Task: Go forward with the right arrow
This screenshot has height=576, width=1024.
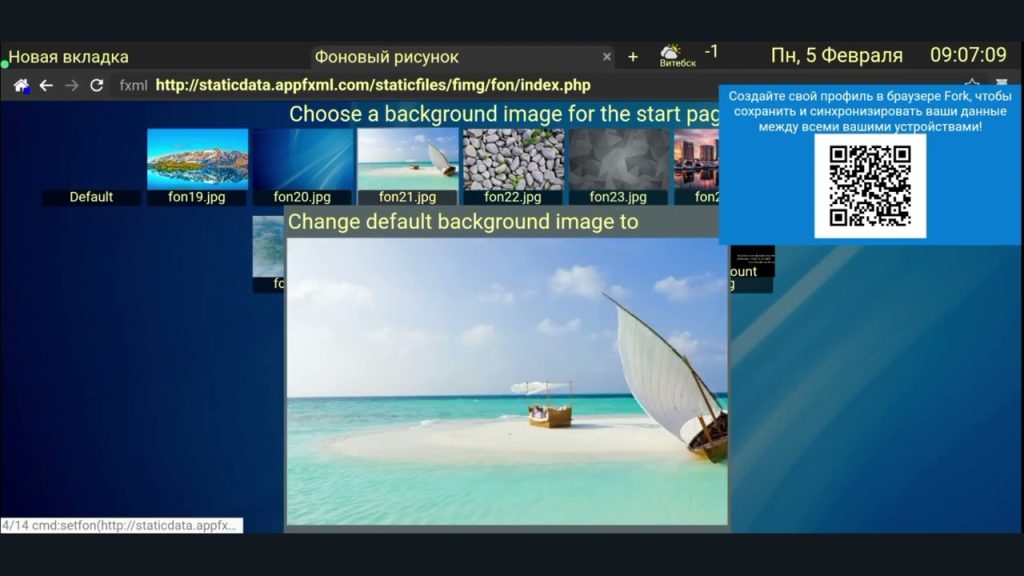Action: [71, 86]
